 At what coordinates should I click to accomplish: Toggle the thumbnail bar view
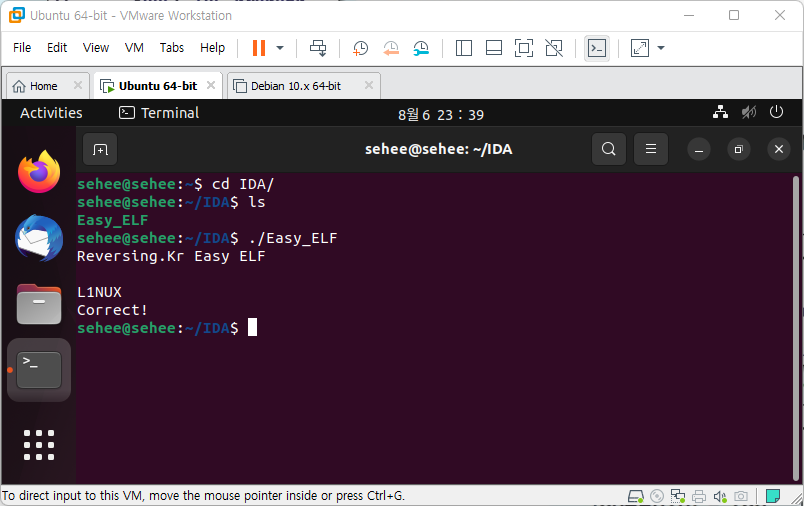pos(494,48)
